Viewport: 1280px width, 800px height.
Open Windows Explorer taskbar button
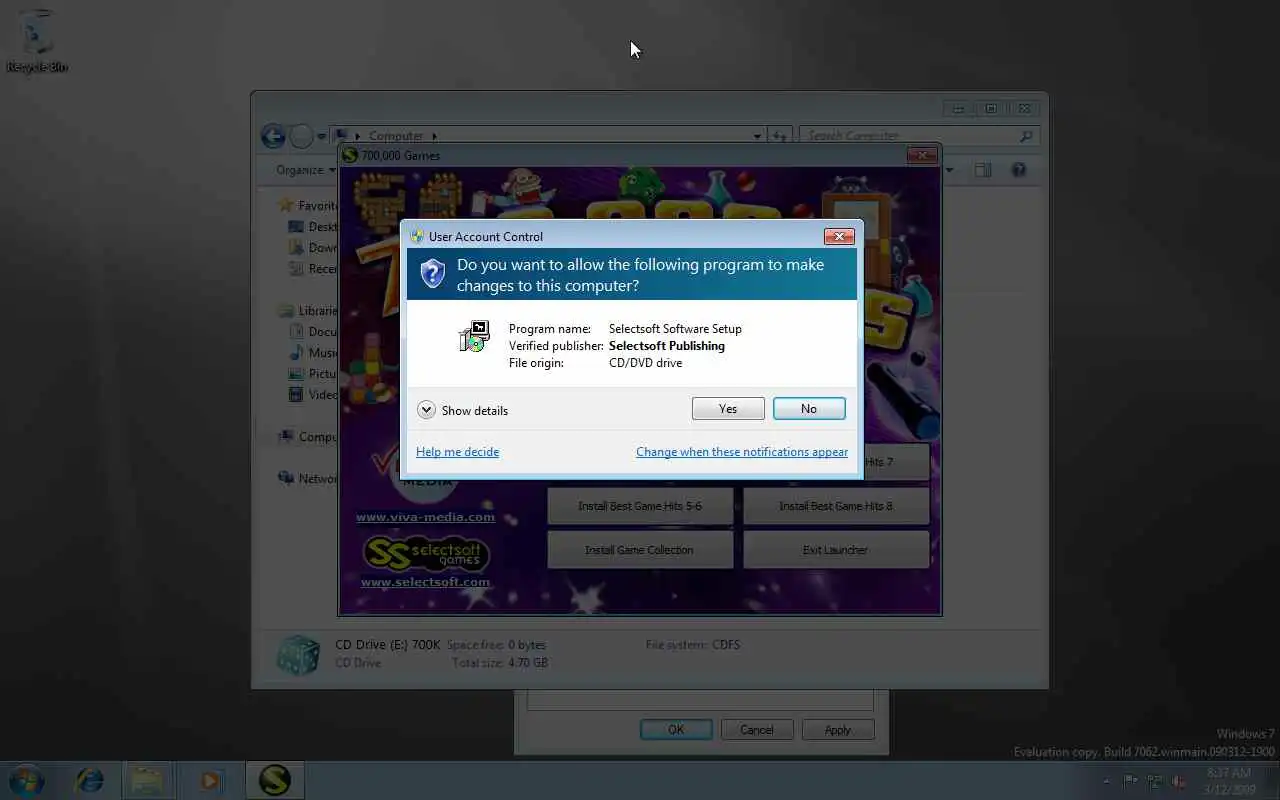[x=147, y=780]
